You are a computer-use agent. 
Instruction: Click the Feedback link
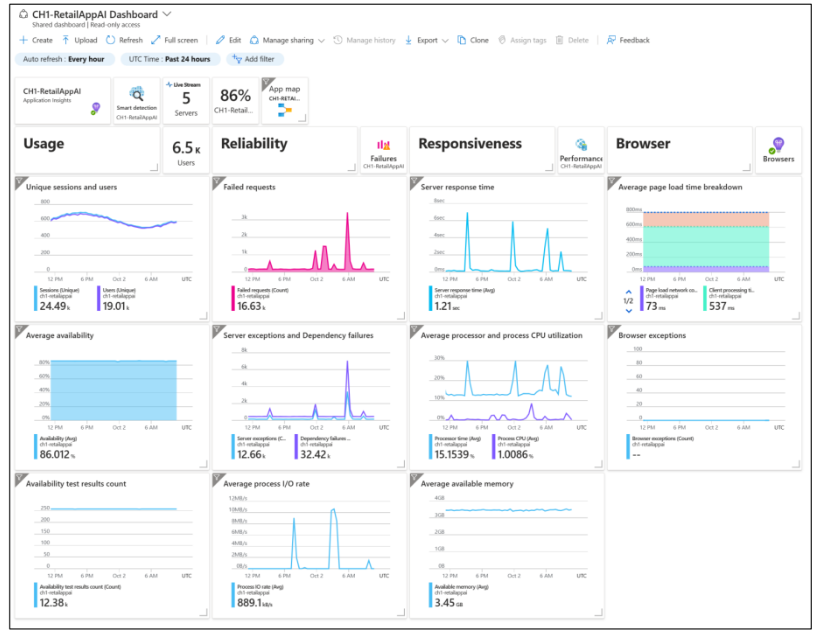[628, 40]
